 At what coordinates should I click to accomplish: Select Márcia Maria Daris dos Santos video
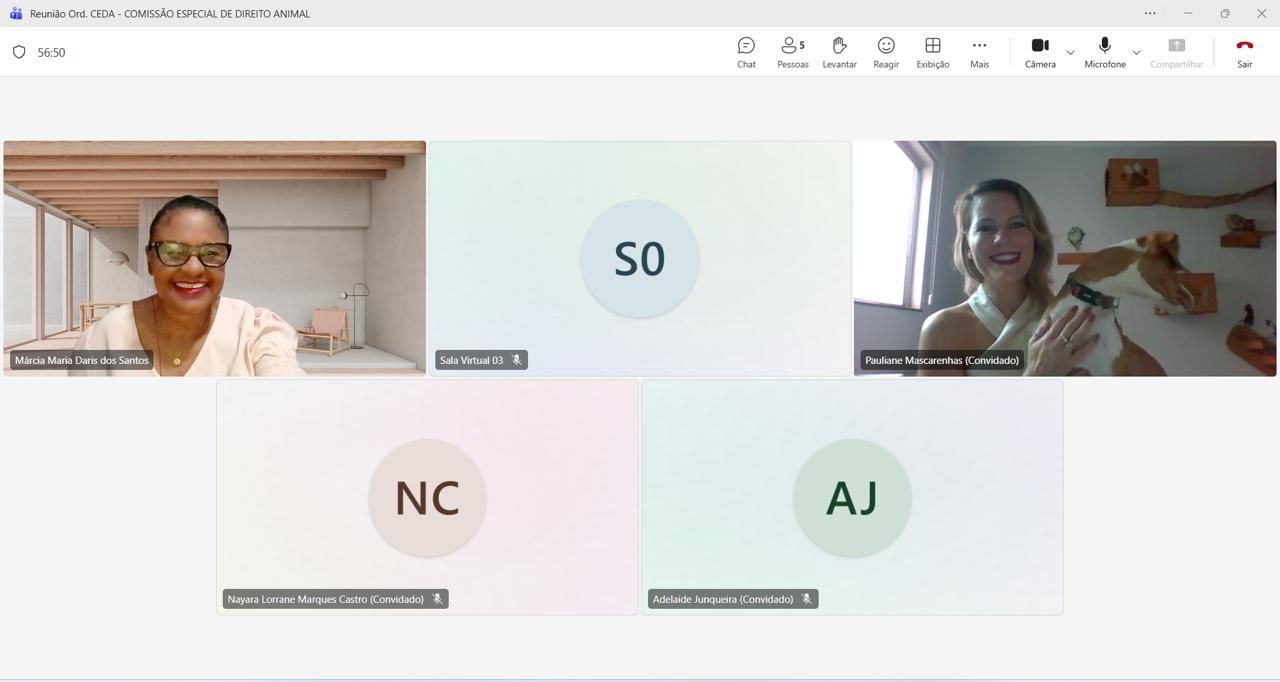(x=214, y=258)
